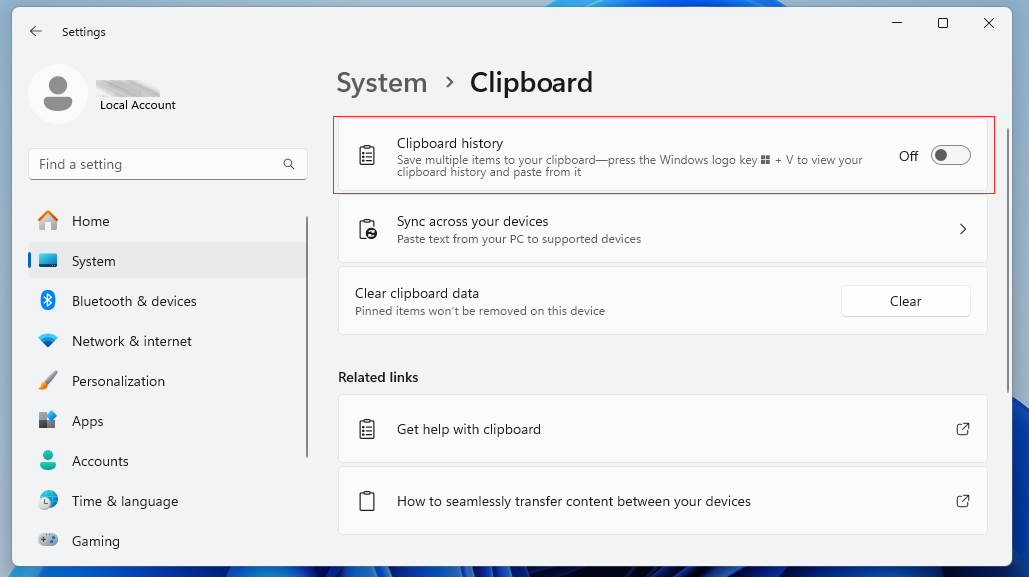Click the transfer content clipboard icon
The image size is (1029, 577).
pyautogui.click(x=367, y=501)
